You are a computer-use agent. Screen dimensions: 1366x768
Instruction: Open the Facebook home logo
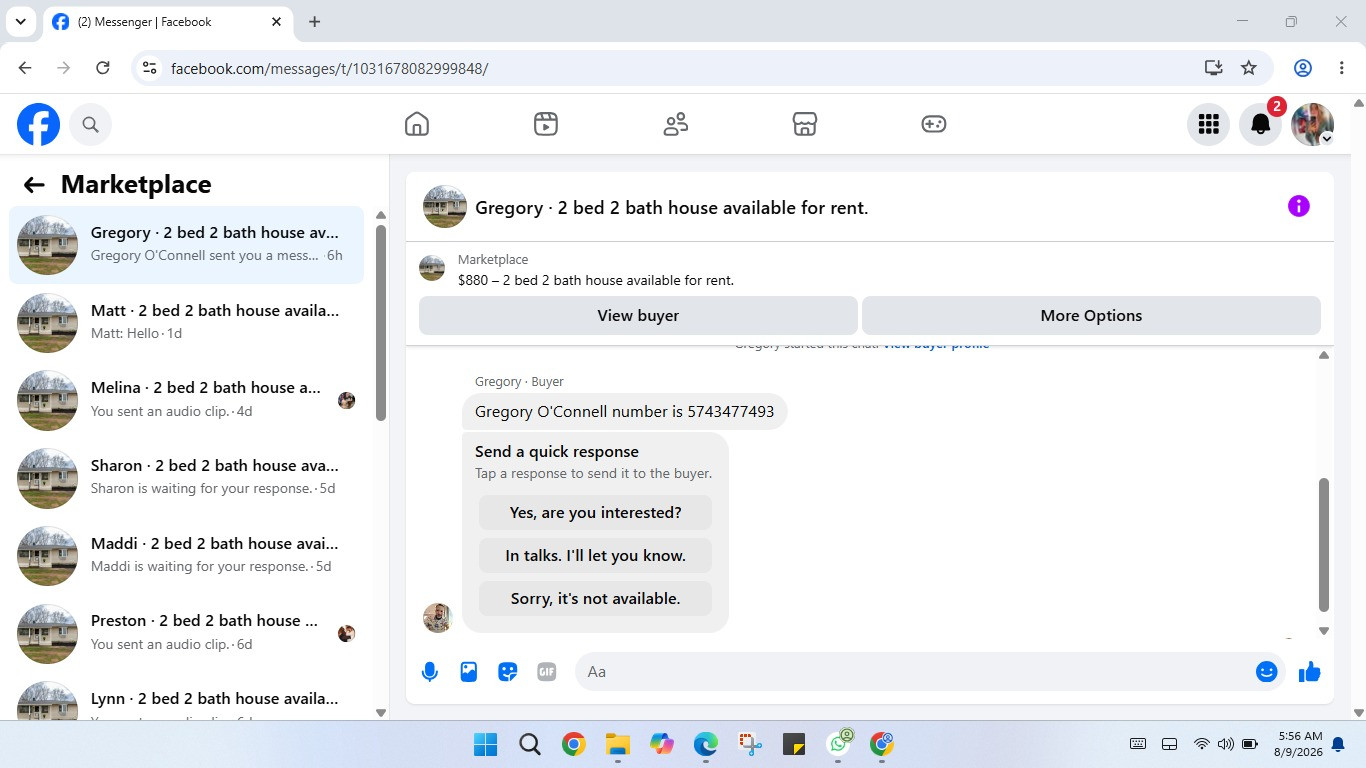click(39, 125)
